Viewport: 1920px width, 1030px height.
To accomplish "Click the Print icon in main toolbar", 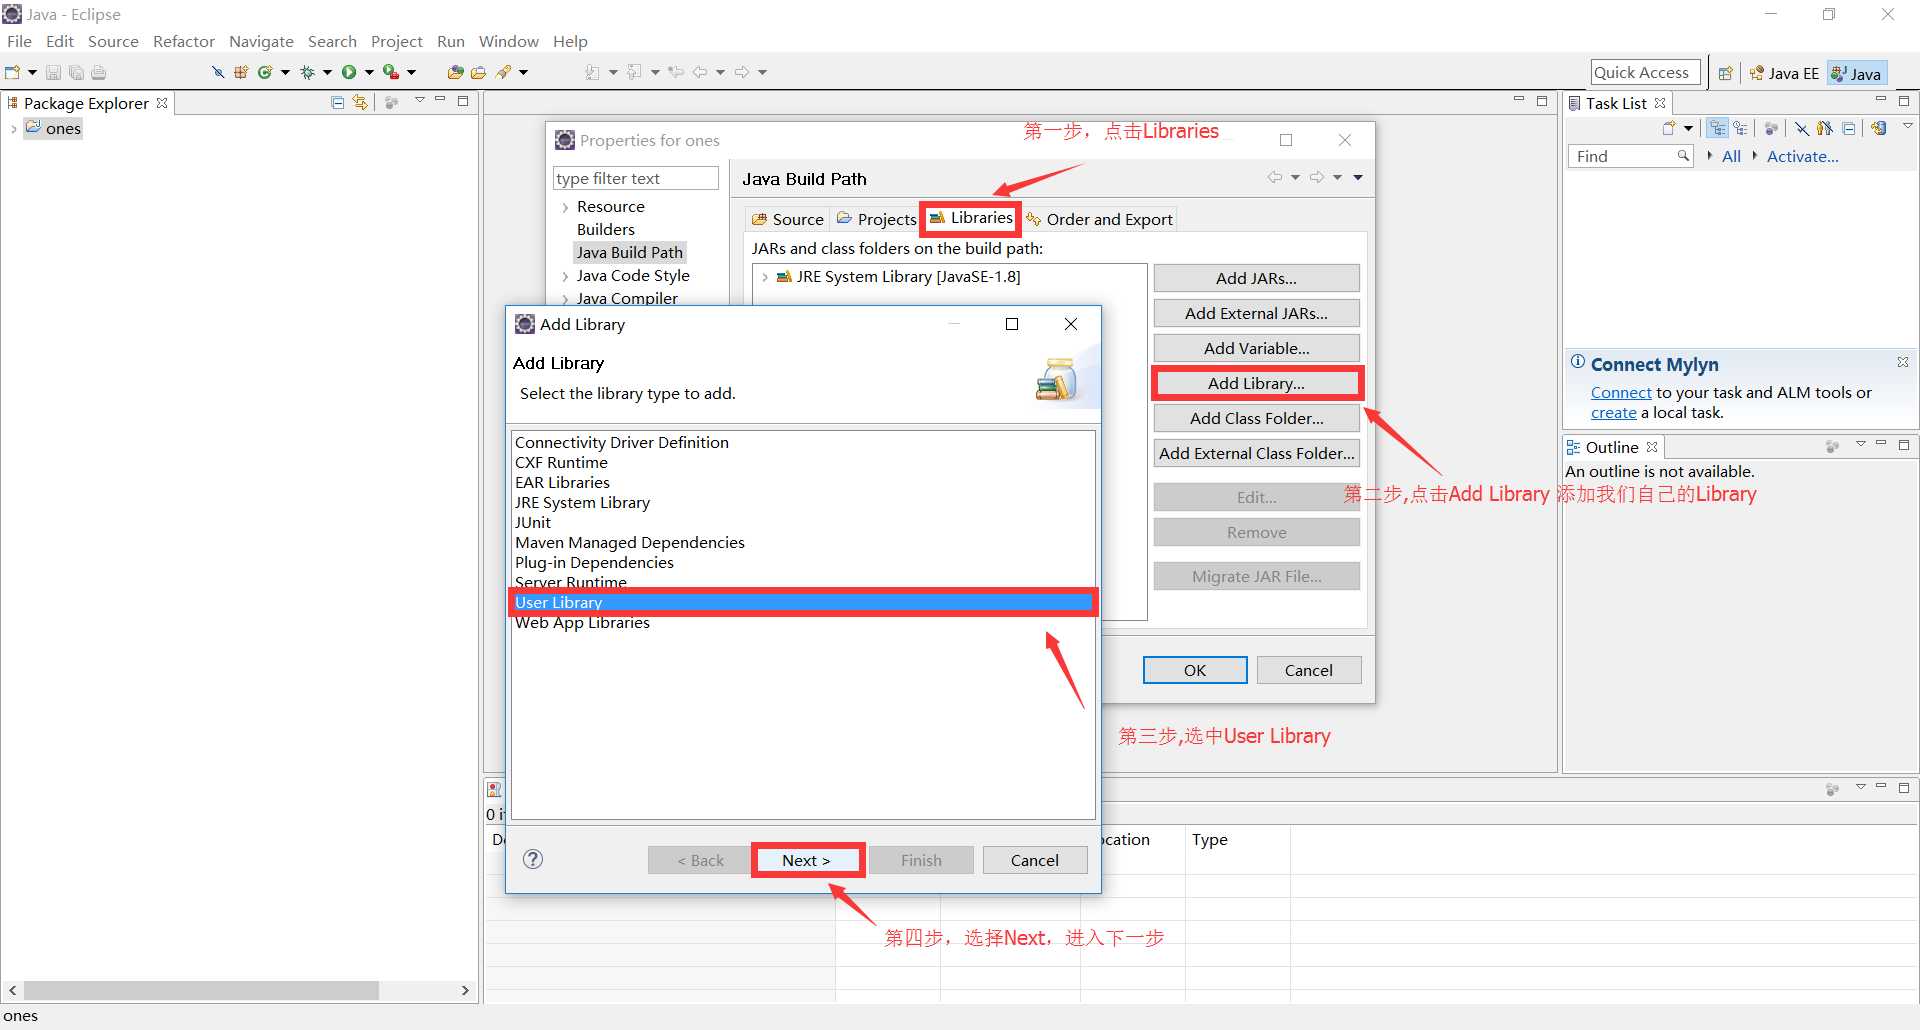I will click(x=98, y=72).
